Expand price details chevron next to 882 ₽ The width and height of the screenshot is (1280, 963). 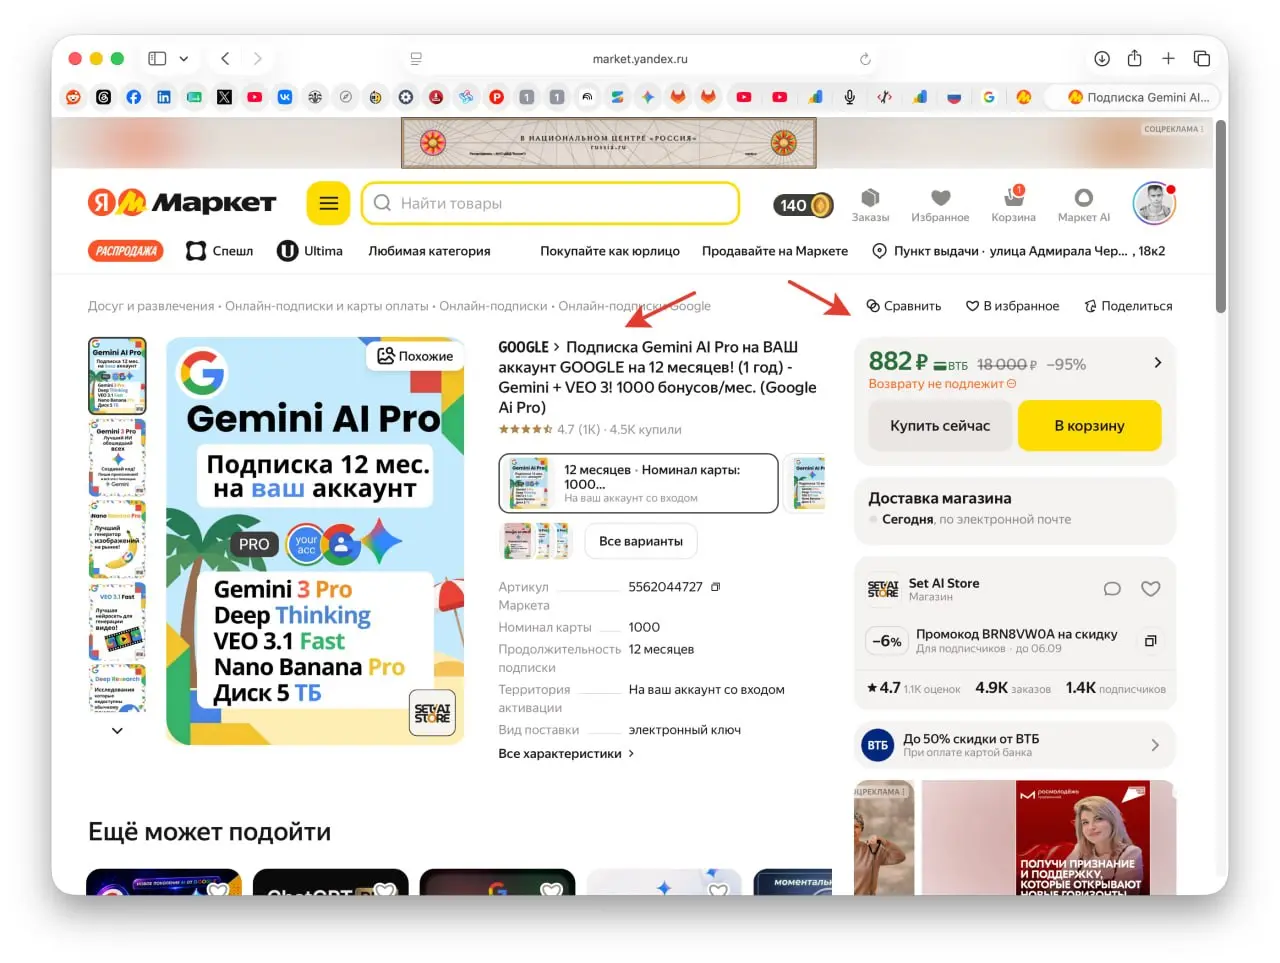[x=1157, y=363]
